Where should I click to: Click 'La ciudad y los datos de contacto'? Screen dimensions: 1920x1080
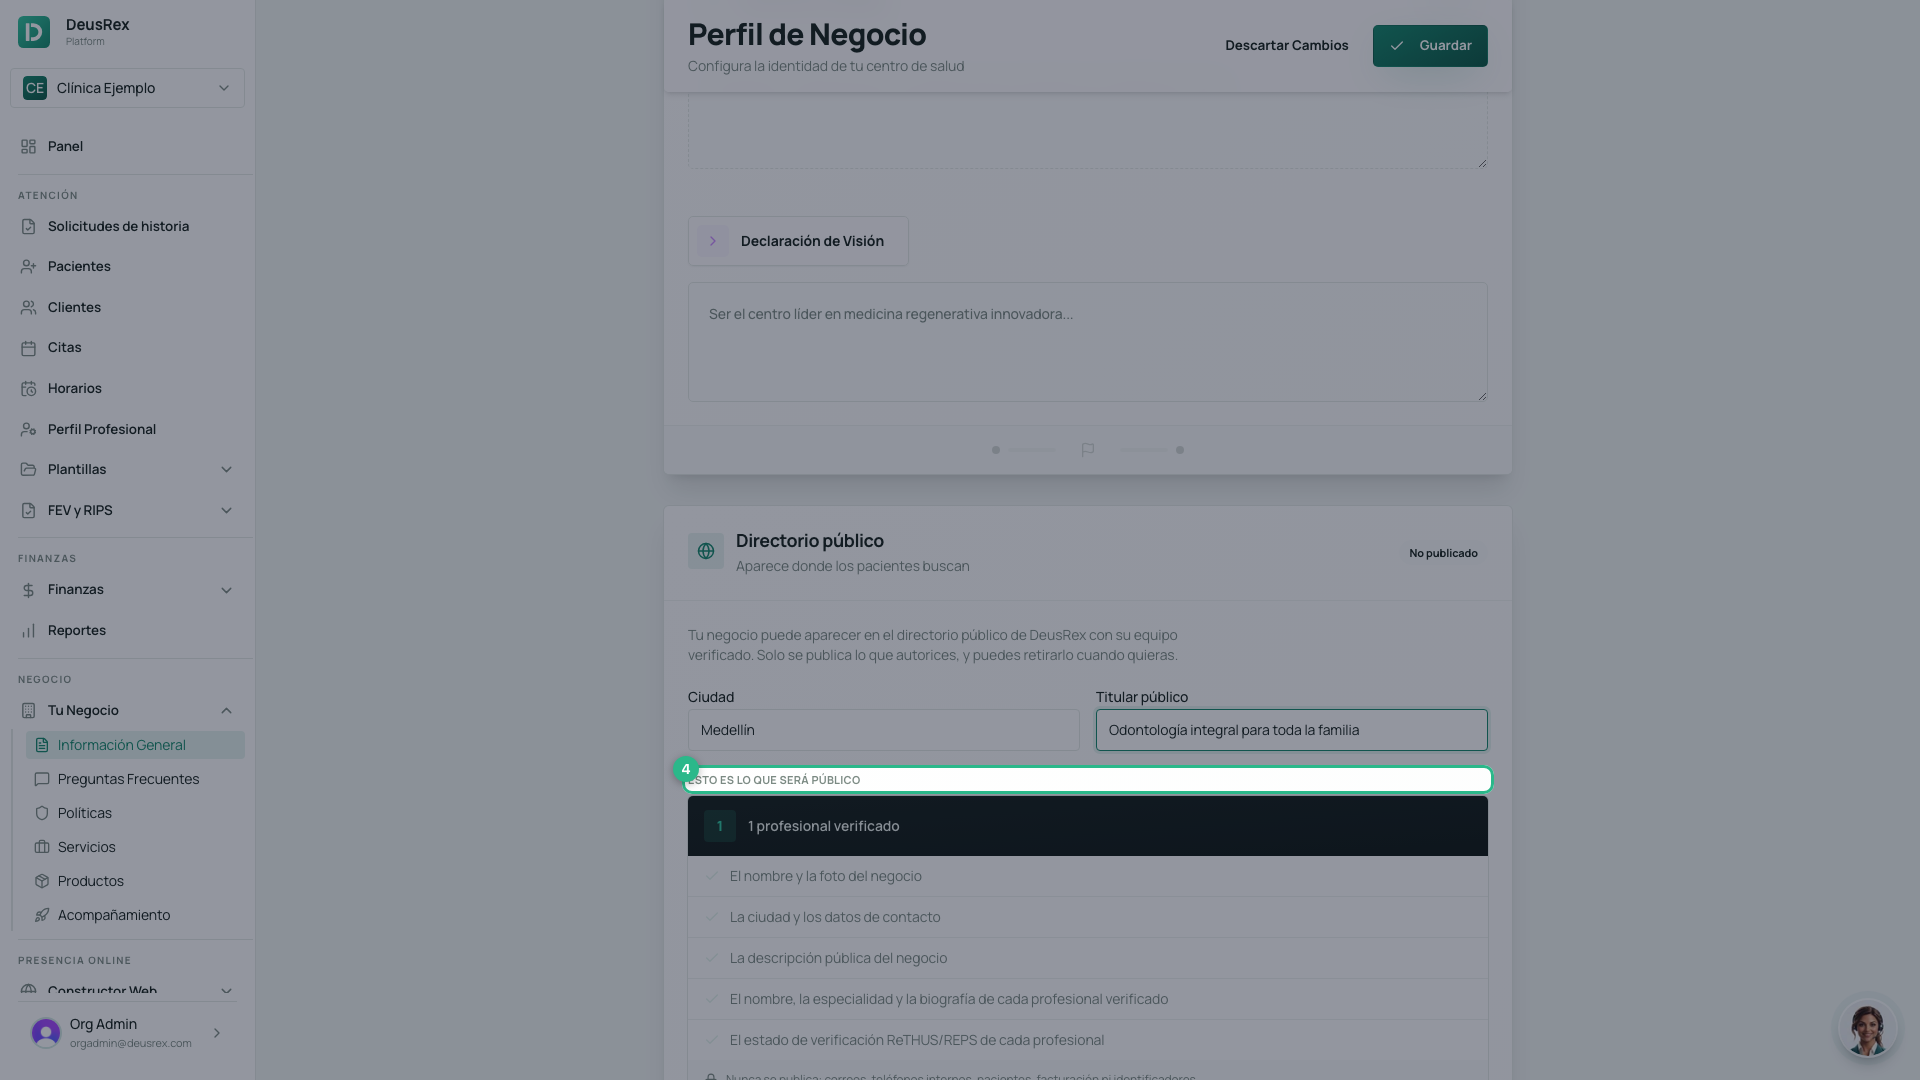(x=835, y=917)
